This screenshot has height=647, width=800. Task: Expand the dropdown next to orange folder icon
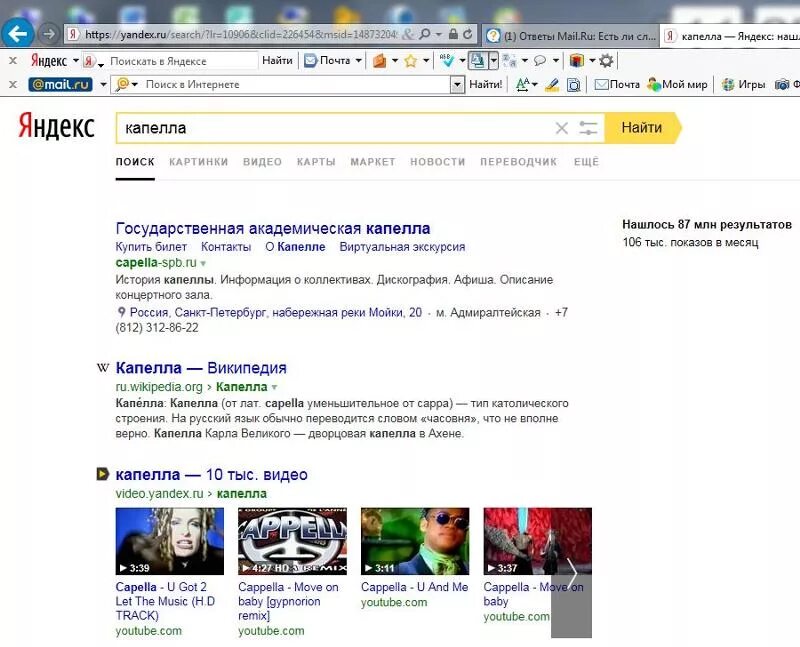(394, 61)
